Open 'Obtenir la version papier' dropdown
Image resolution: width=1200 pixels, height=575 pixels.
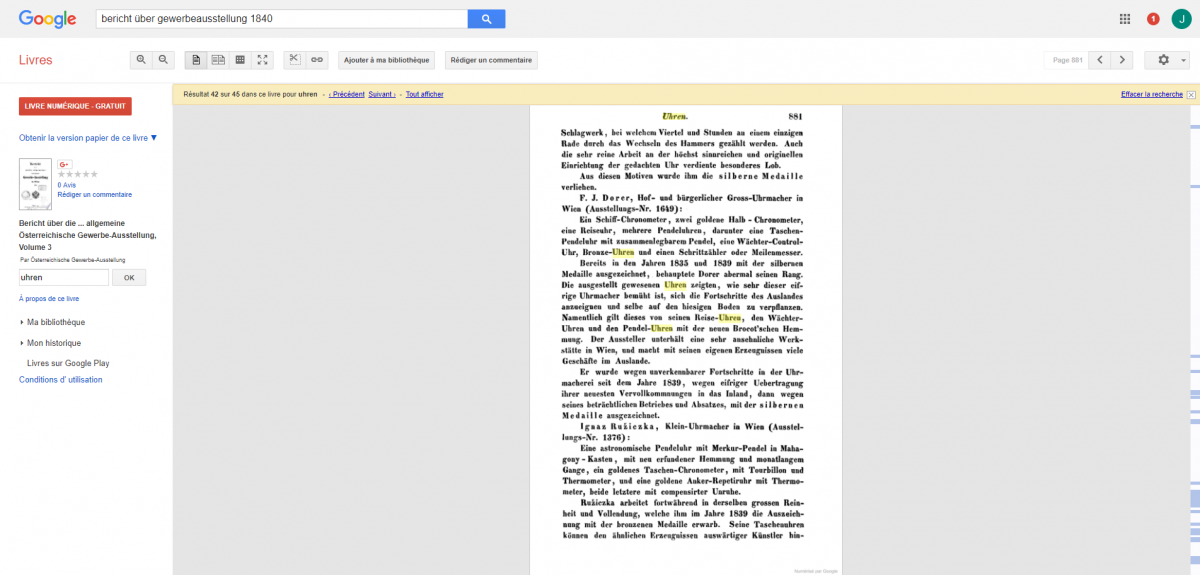[x=88, y=138]
